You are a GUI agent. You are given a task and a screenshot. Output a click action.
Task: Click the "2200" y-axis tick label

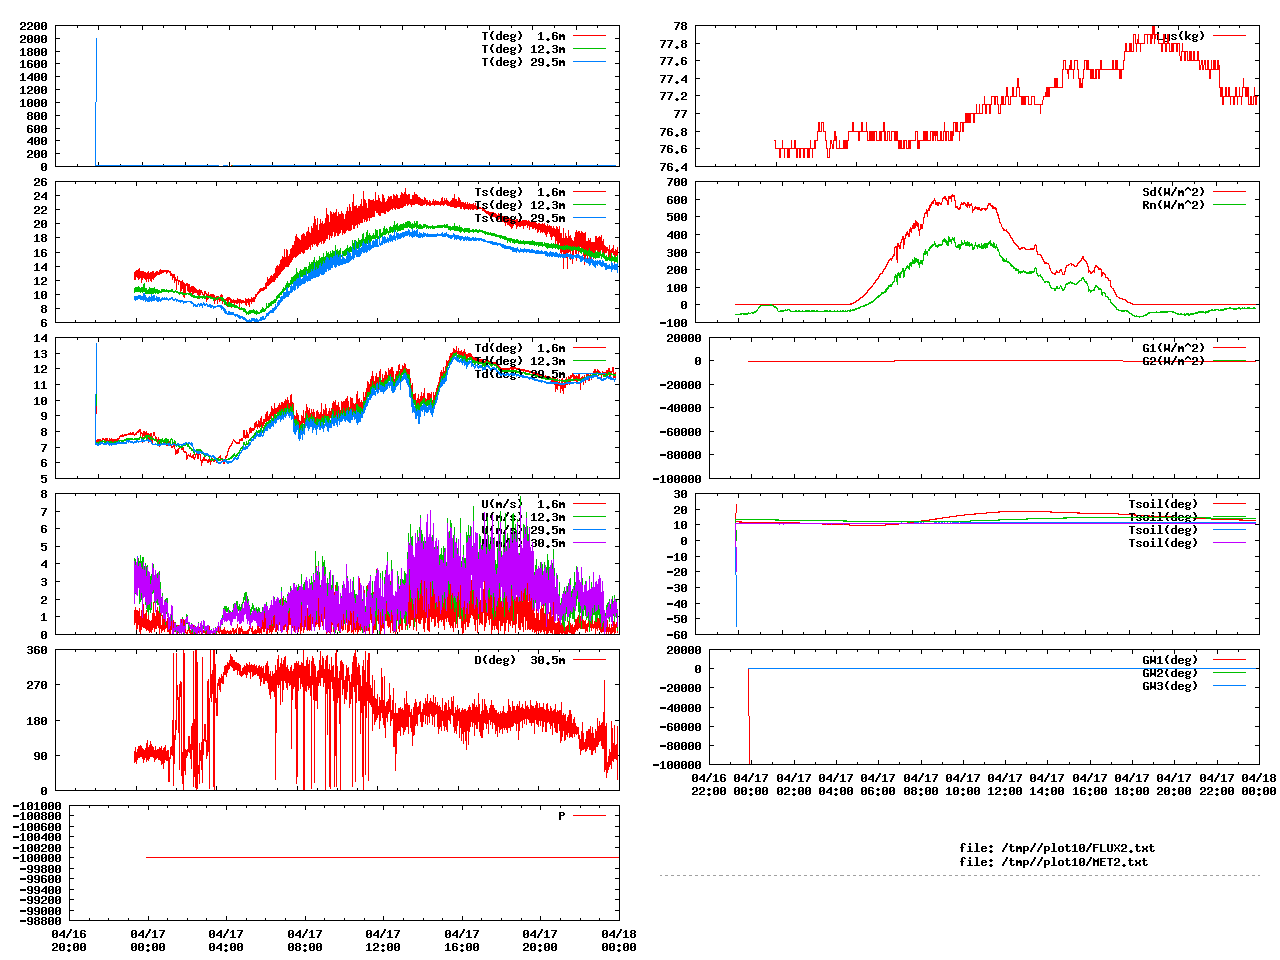coord(34,26)
